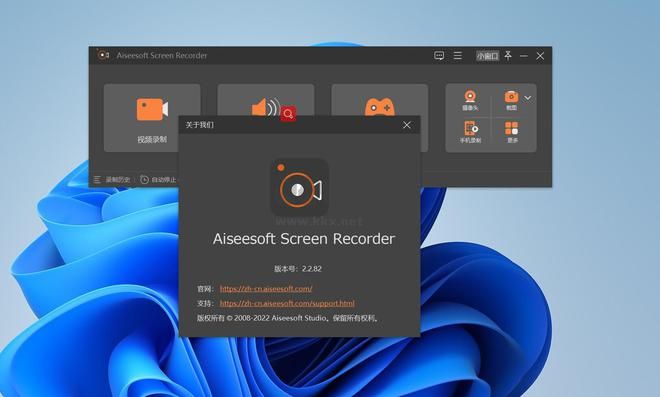Click the large recorder logo in About dialog
This screenshot has height=397, width=660.
pyautogui.click(x=299, y=188)
